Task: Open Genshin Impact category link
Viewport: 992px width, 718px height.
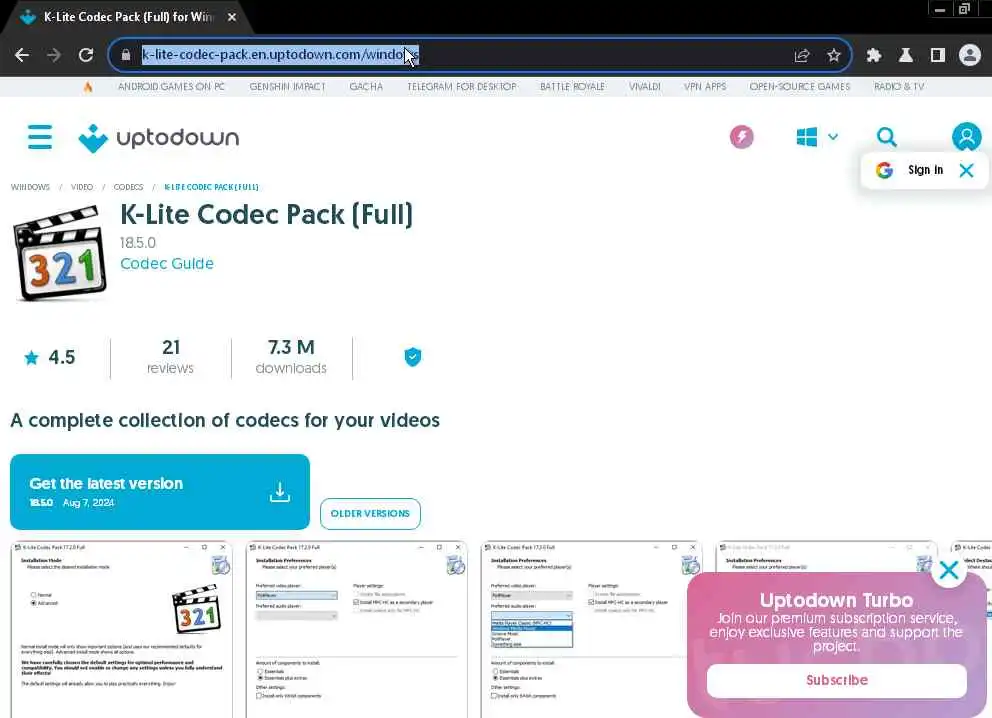Action: click(287, 87)
